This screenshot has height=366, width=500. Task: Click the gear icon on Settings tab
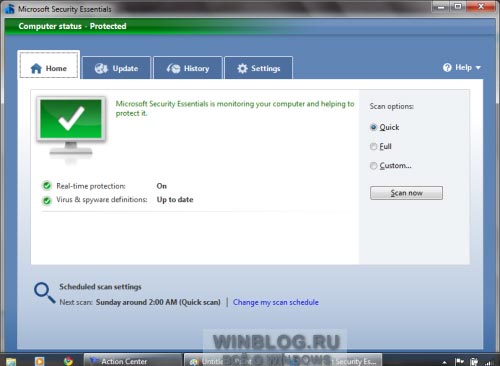[x=242, y=68]
